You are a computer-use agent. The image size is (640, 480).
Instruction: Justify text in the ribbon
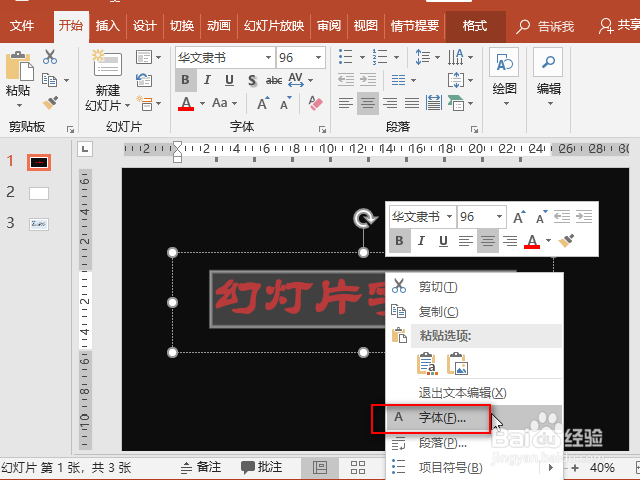(x=412, y=103)
